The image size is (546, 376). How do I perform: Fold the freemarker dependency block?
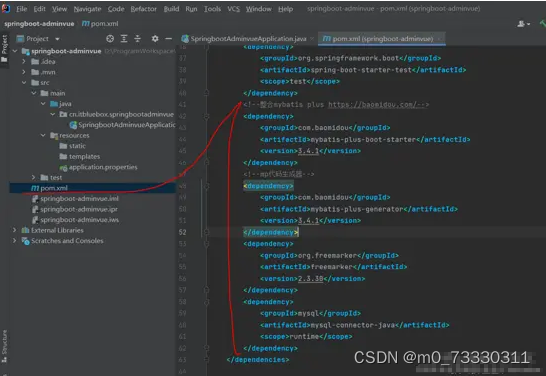click(x=206, y=244)
